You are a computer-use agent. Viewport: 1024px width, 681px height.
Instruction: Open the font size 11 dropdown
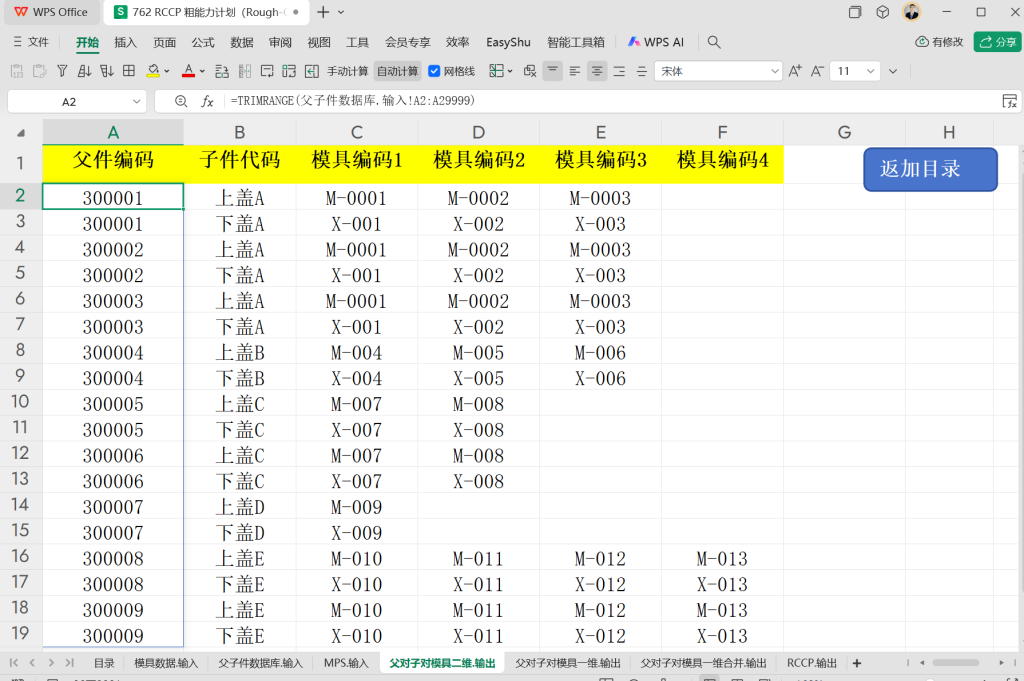[x=871, y=71]
